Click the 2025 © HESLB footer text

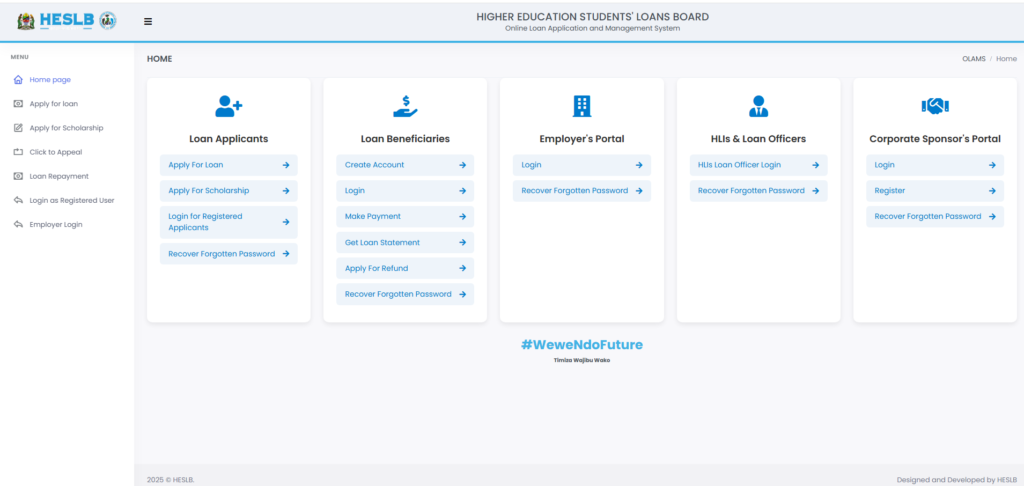pos(170,479)
